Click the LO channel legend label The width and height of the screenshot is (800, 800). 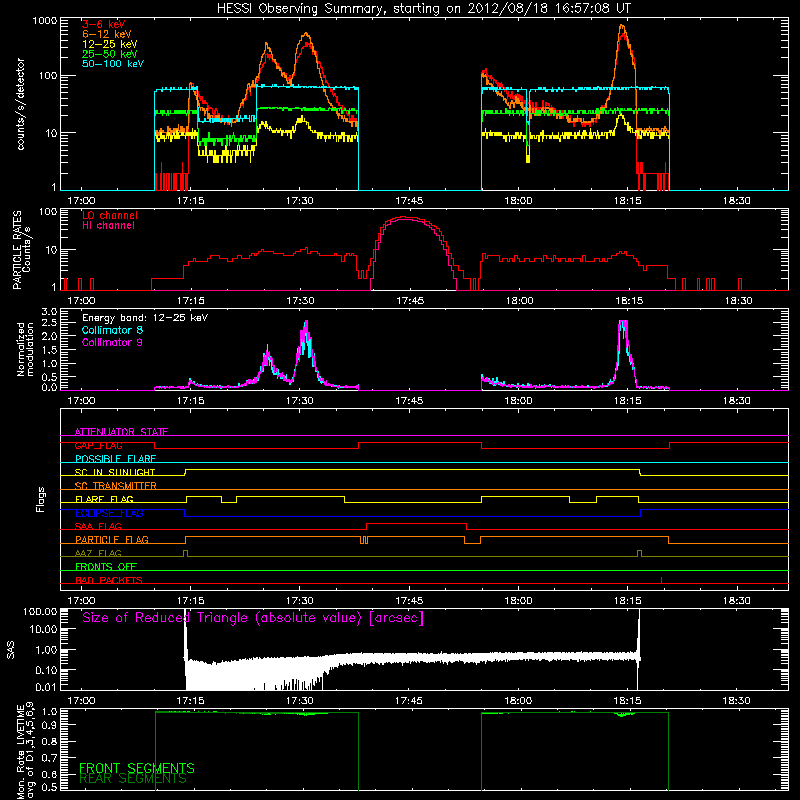pyautogui.click(x=110, y=215)
